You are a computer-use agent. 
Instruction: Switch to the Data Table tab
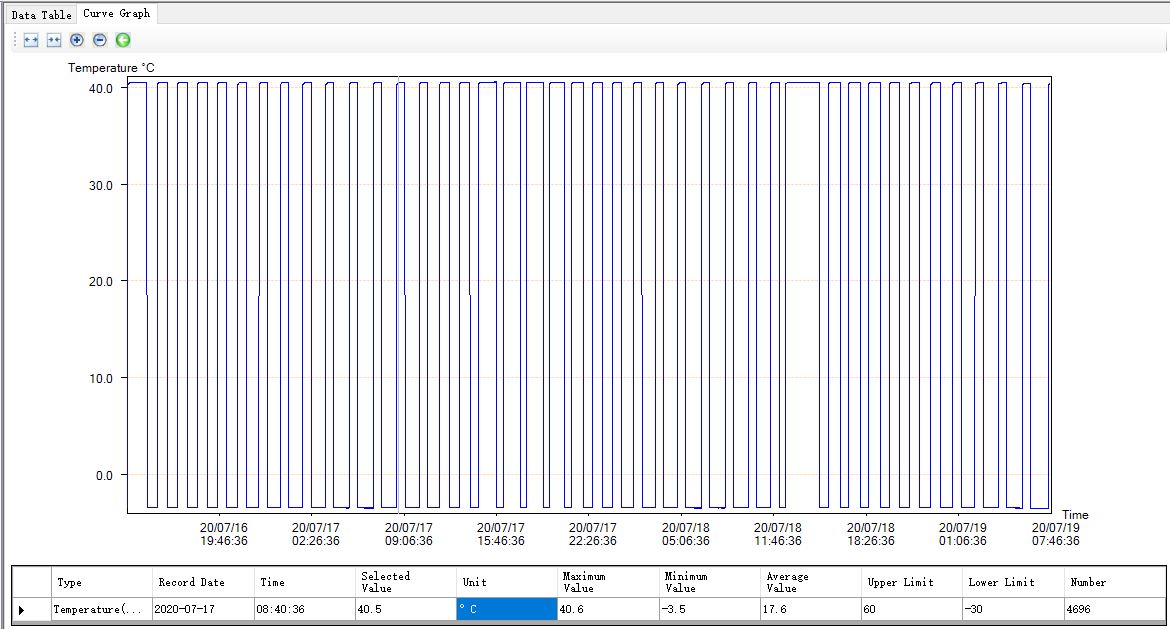pyautogui.click(x=41, y=14)
